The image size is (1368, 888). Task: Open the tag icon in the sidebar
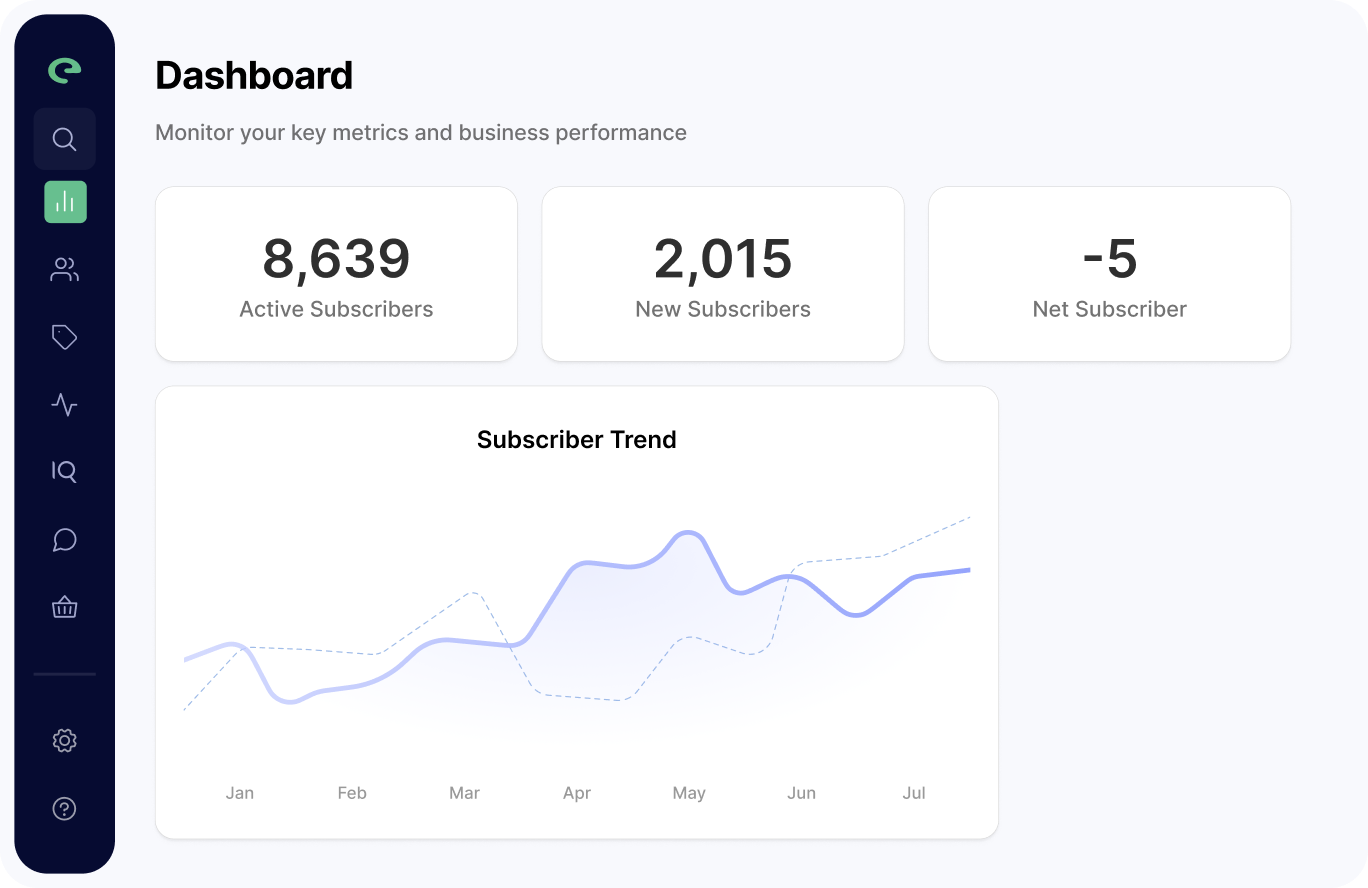pos(65,337)
